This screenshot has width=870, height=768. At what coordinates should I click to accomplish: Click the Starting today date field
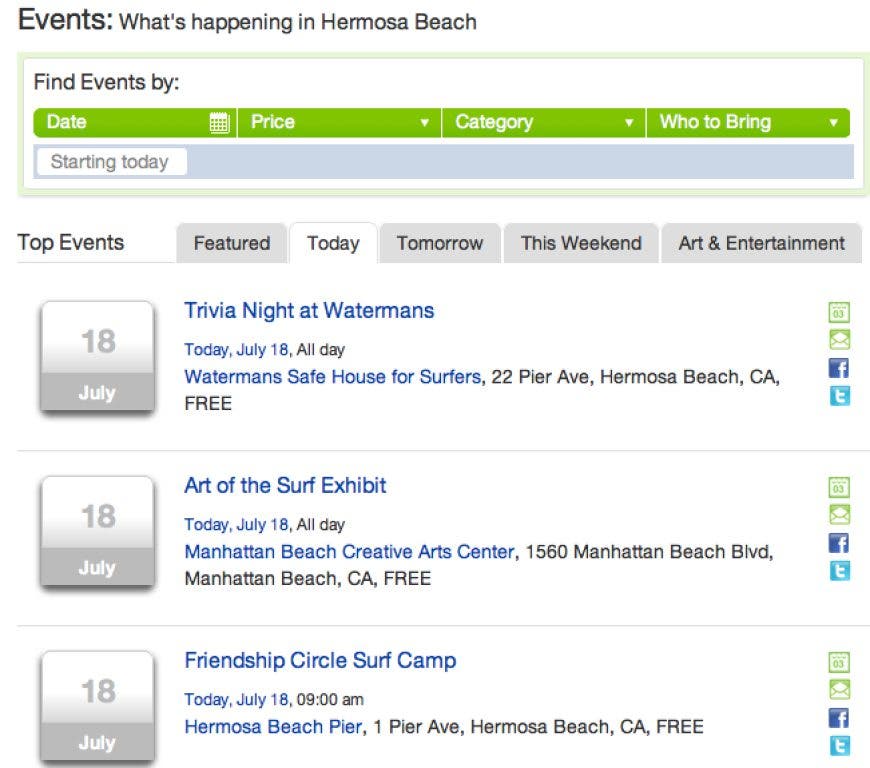(x=112, y=161)
